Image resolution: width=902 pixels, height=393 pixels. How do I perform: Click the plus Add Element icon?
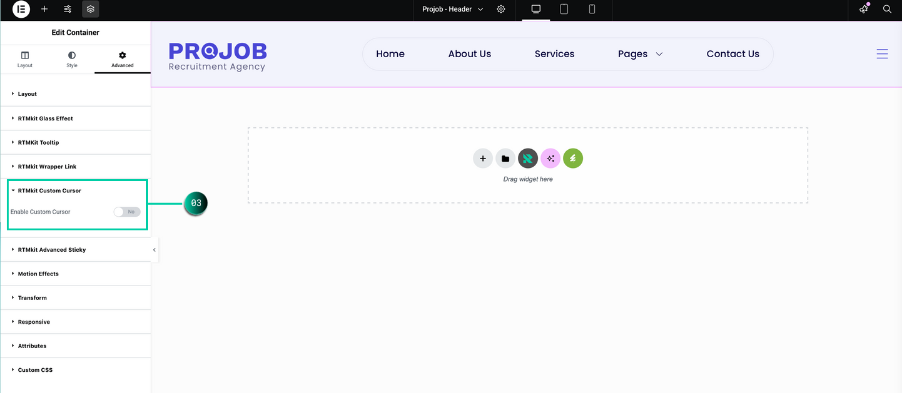(44, 9)
